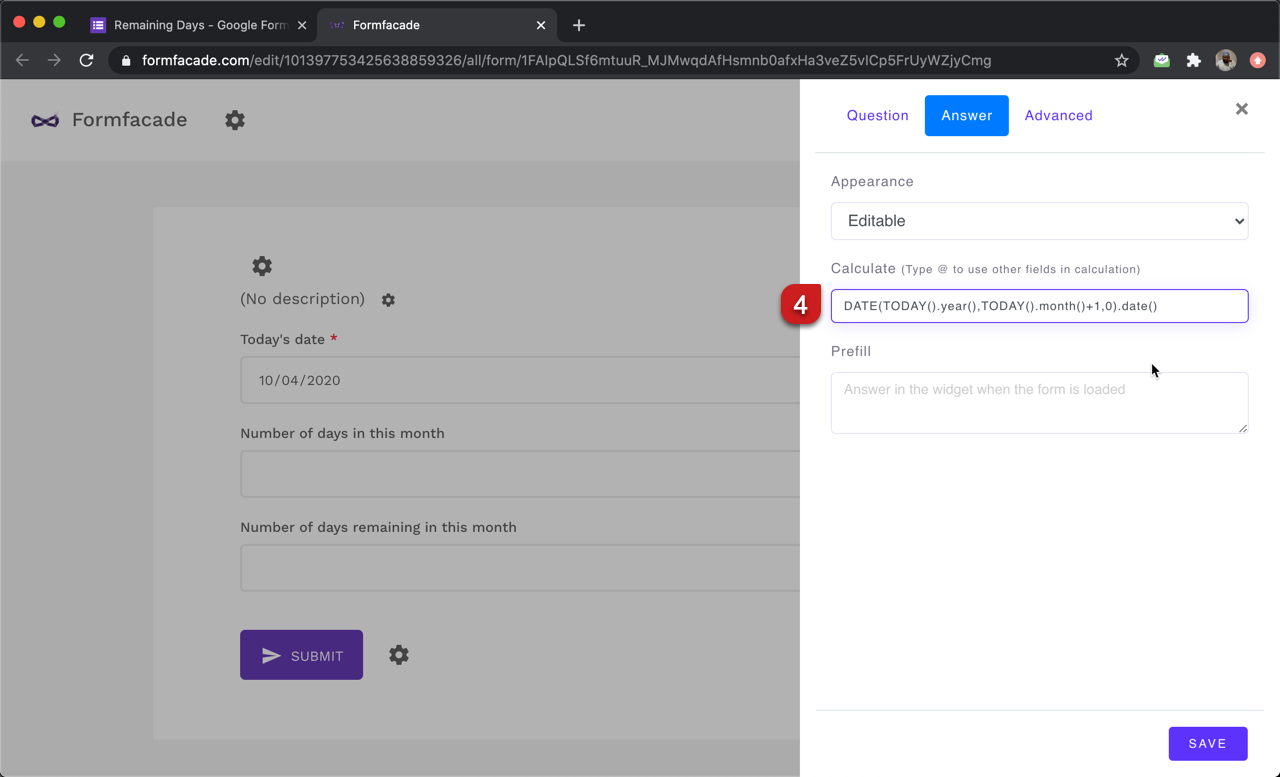Open settings gear next to Submit button
The image size is (1280, 777).
(399, 655)
